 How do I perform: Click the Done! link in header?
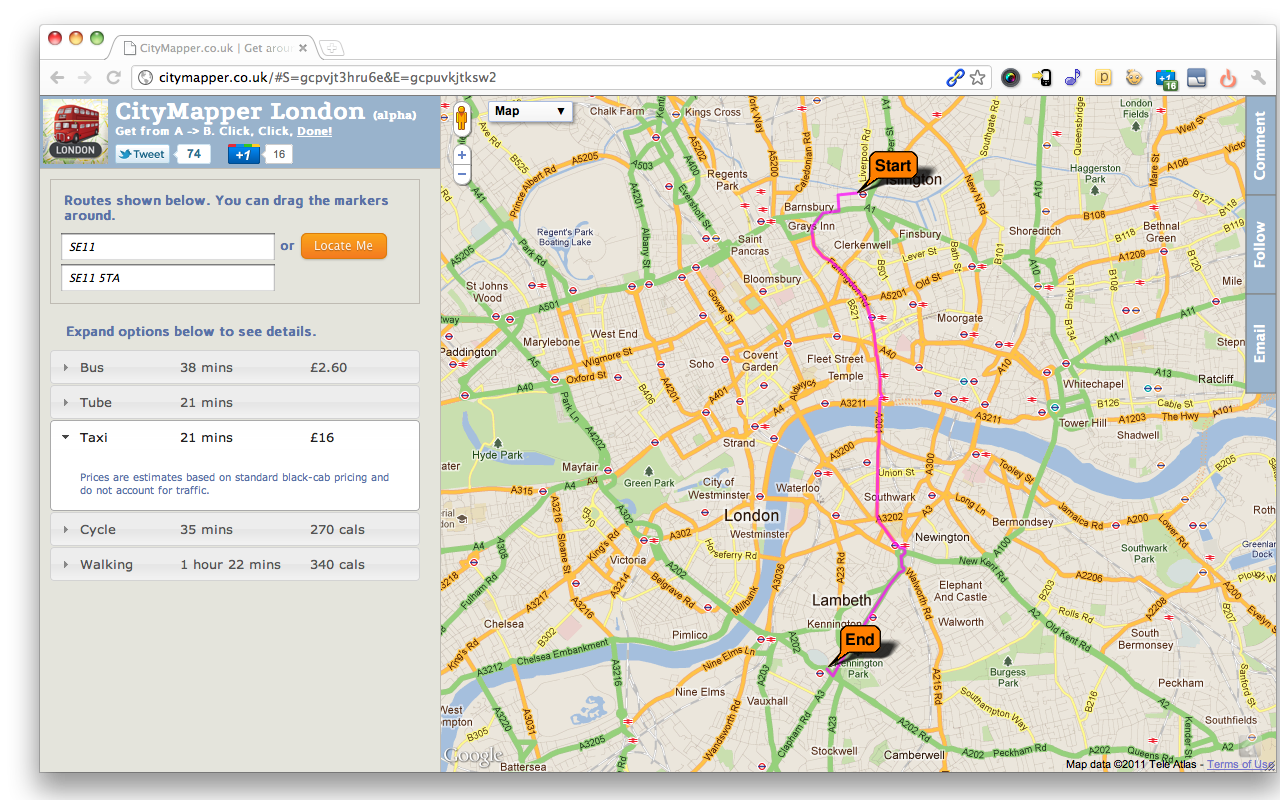[x=314, y=131]
